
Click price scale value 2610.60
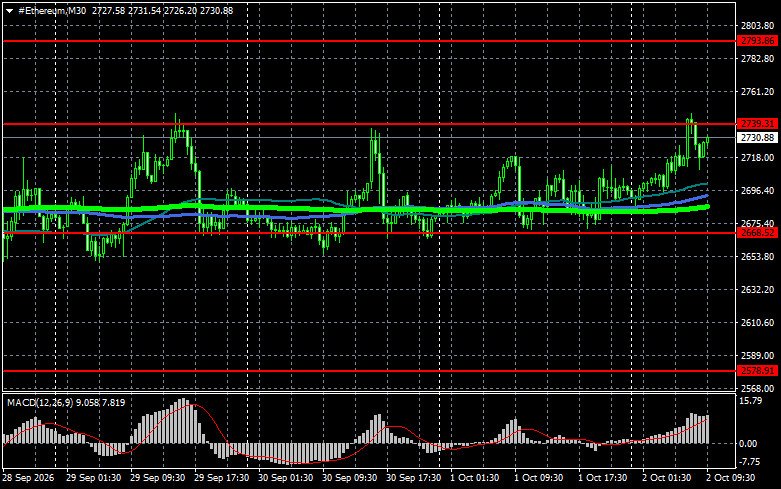pos(758,322)
